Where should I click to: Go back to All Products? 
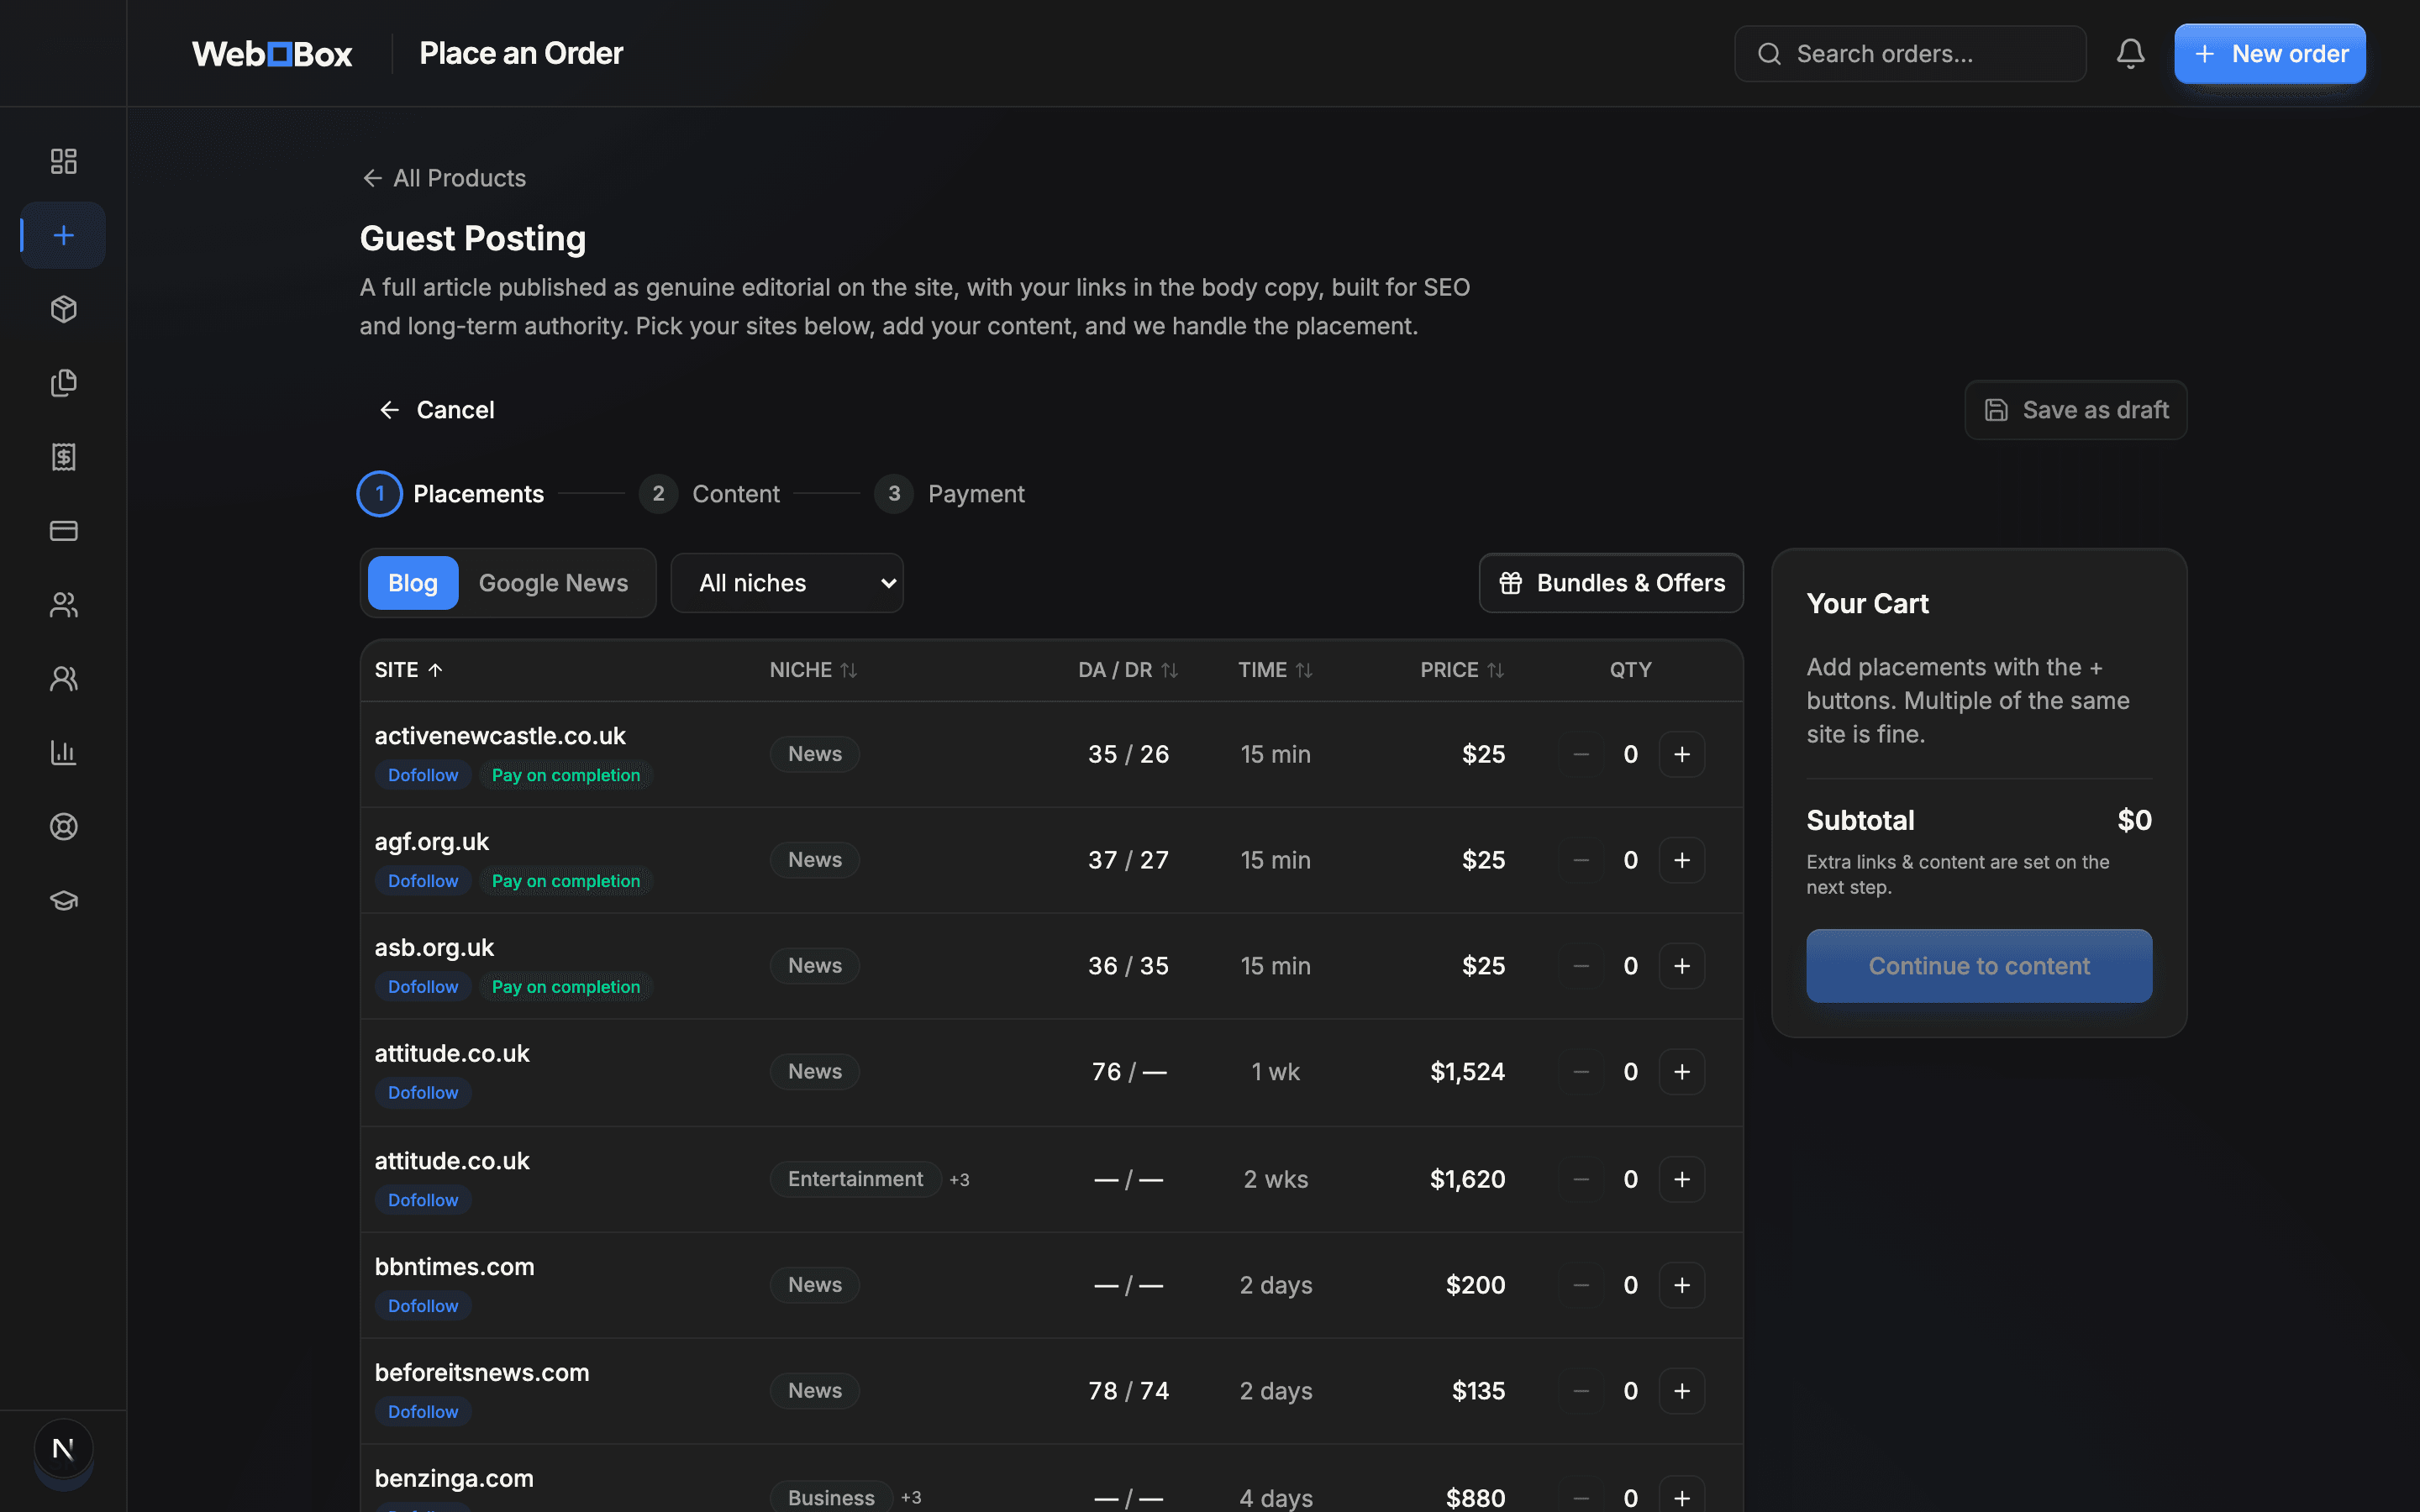pos(444,178)
